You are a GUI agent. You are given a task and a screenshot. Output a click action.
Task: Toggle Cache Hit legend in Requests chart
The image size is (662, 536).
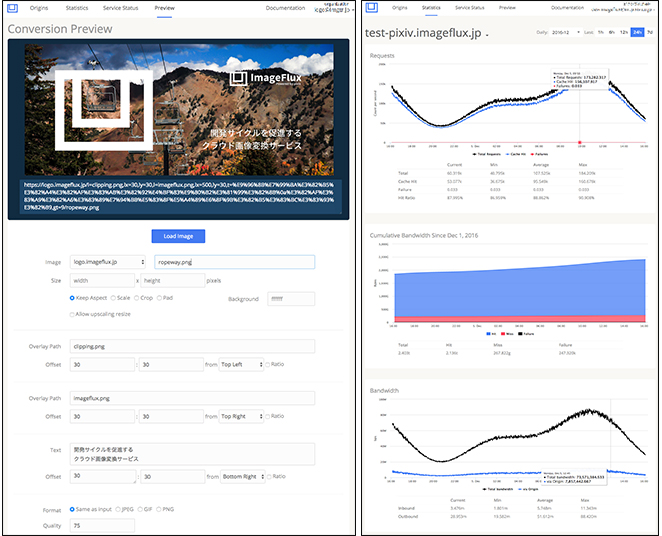click(x=515, y=154)
